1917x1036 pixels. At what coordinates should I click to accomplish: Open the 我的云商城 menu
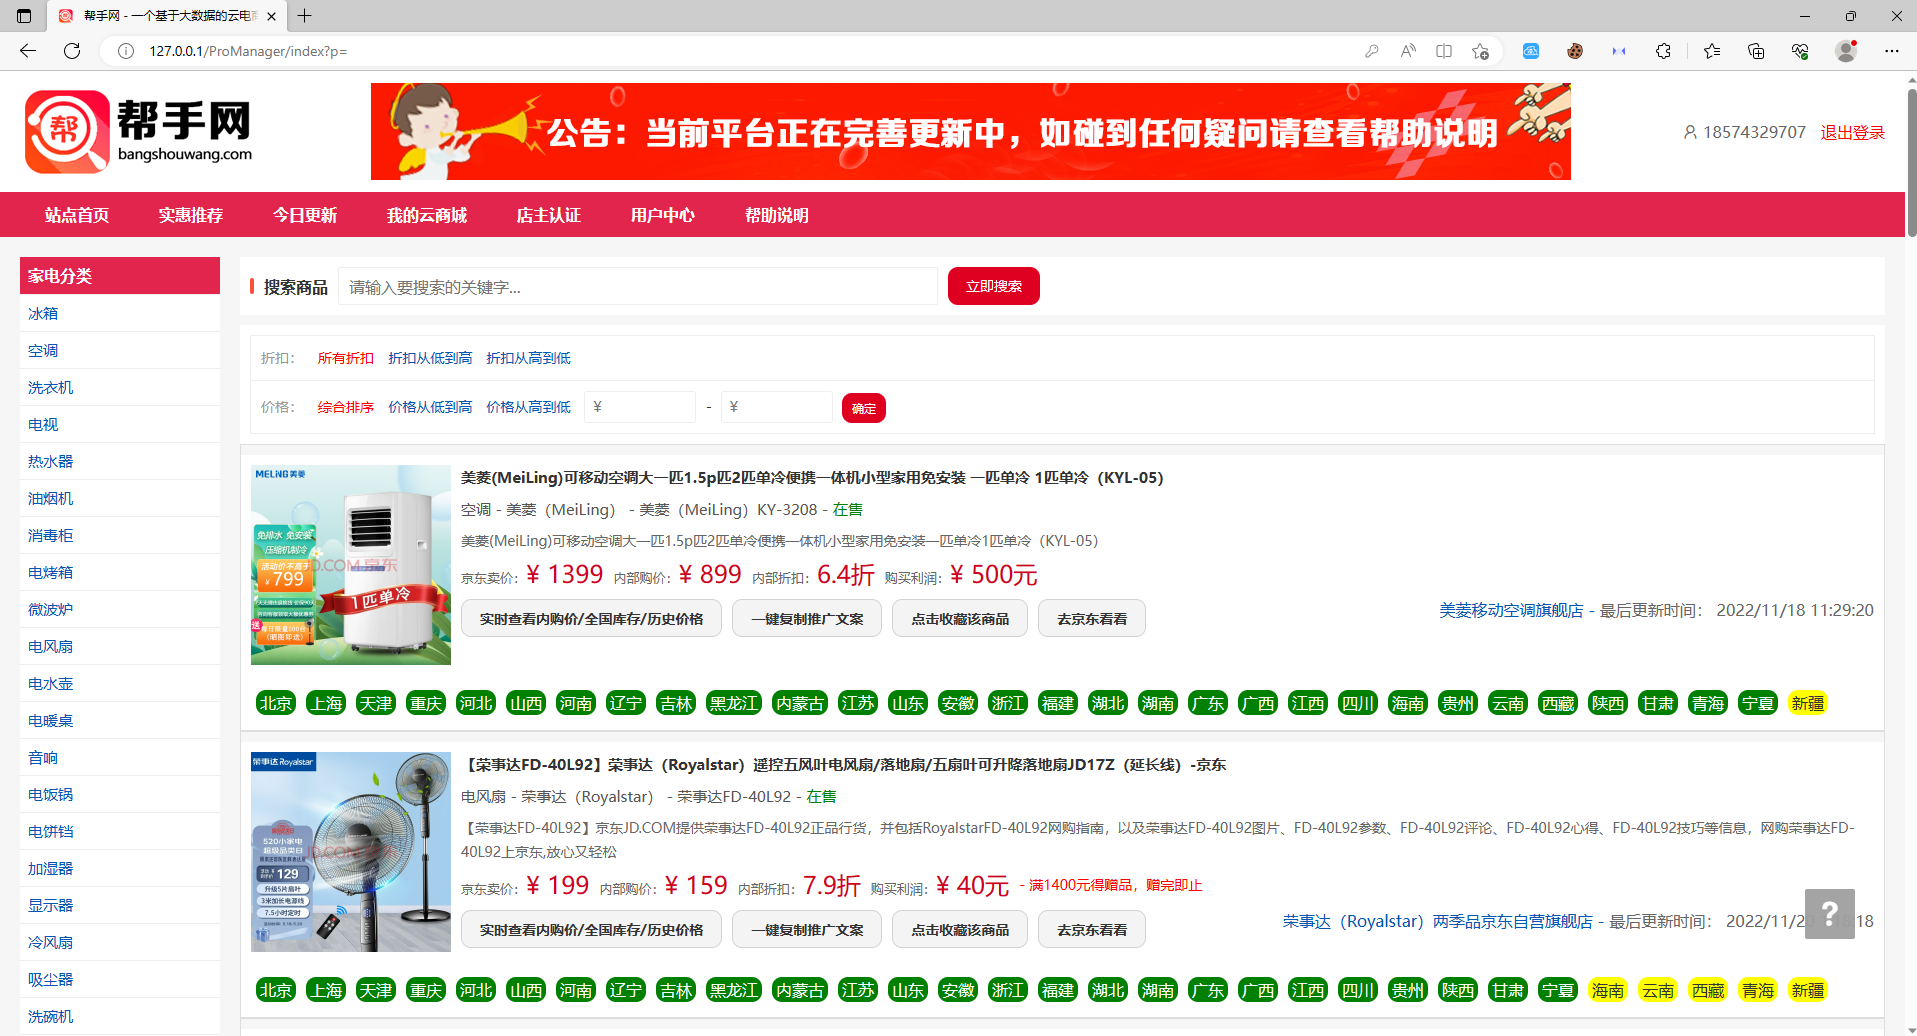(427, 215)
